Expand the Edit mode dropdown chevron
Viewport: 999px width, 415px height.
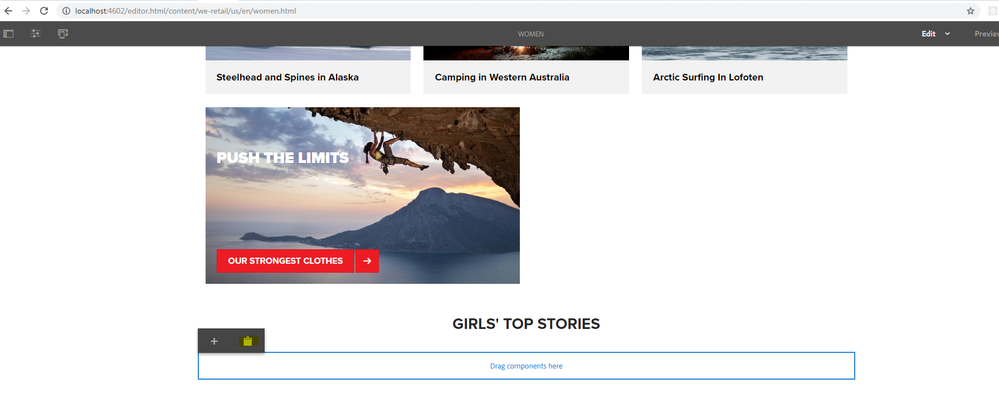(947, 33)
